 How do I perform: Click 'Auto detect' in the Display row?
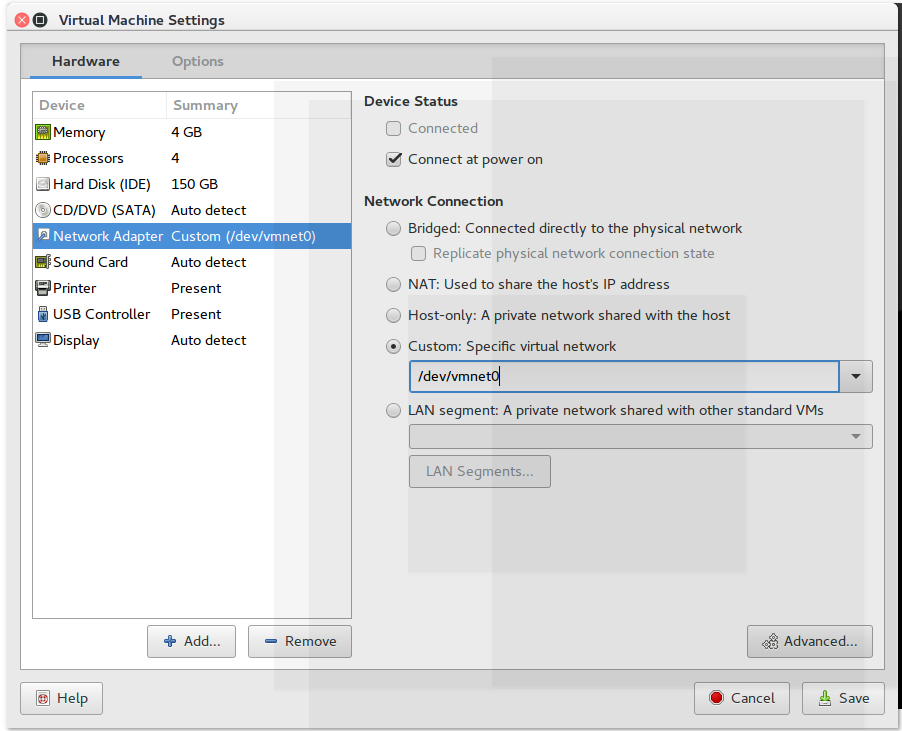[x=208, y=340]
